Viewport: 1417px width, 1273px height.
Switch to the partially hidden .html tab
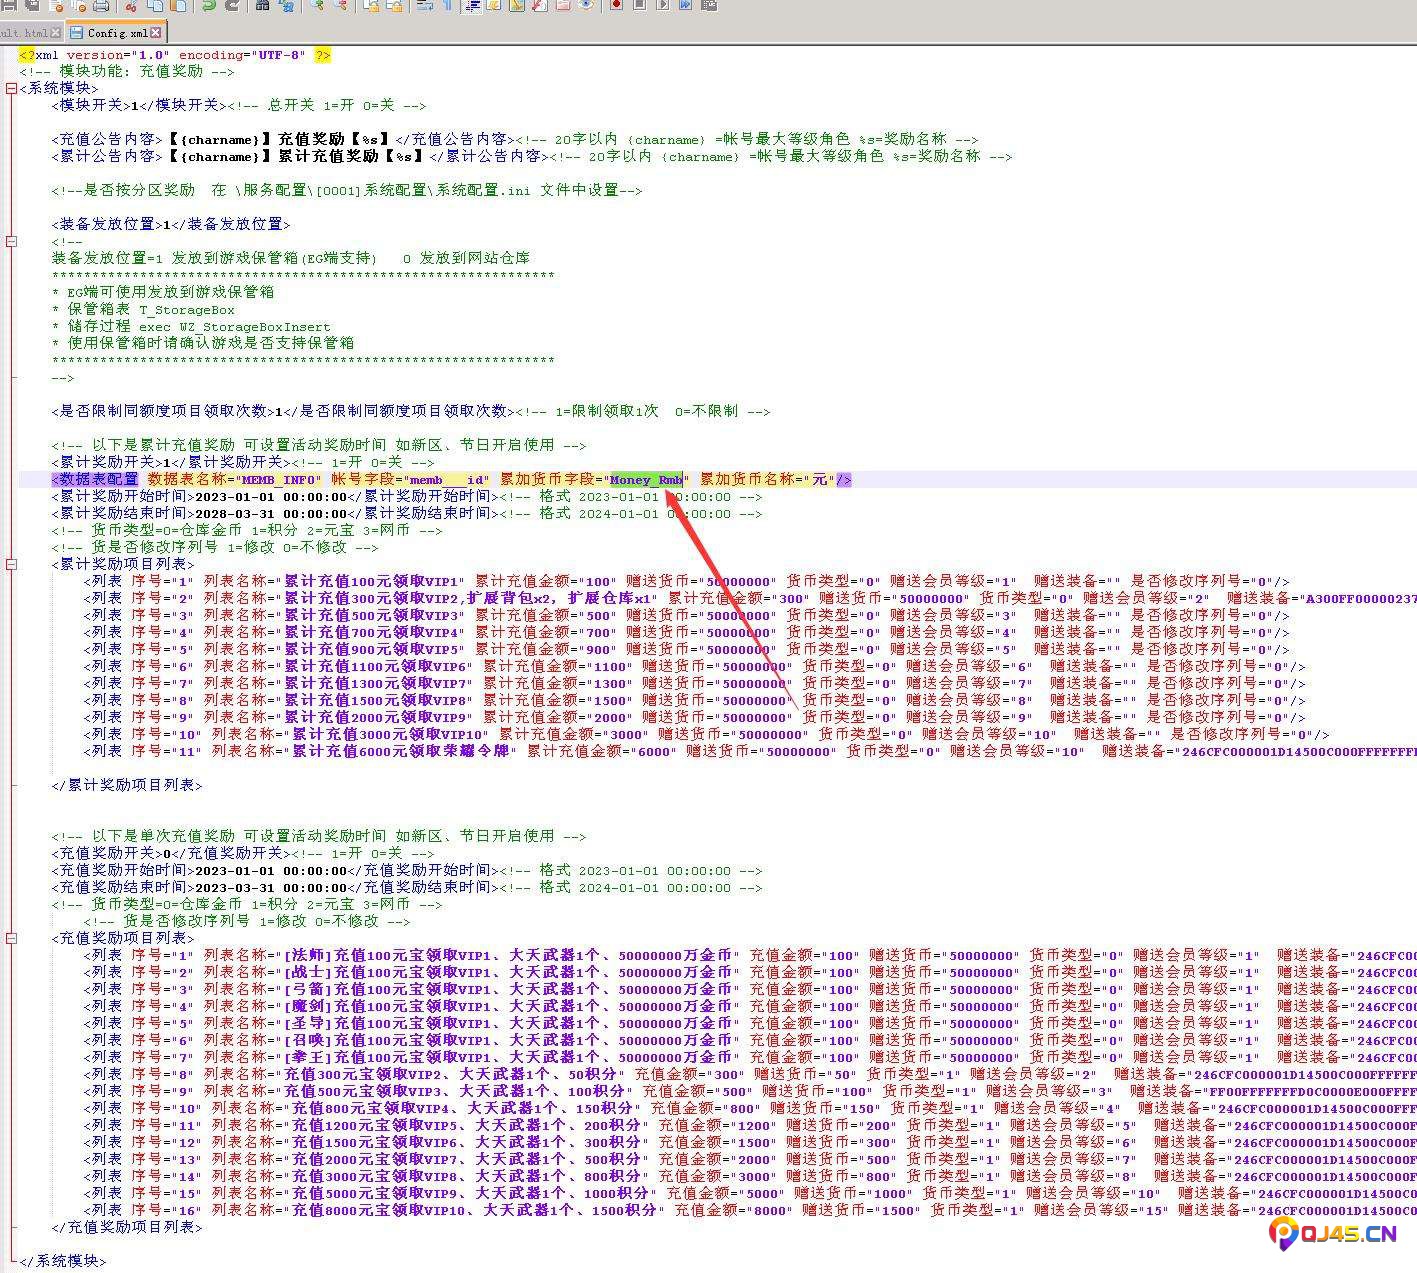pos(22,33)
